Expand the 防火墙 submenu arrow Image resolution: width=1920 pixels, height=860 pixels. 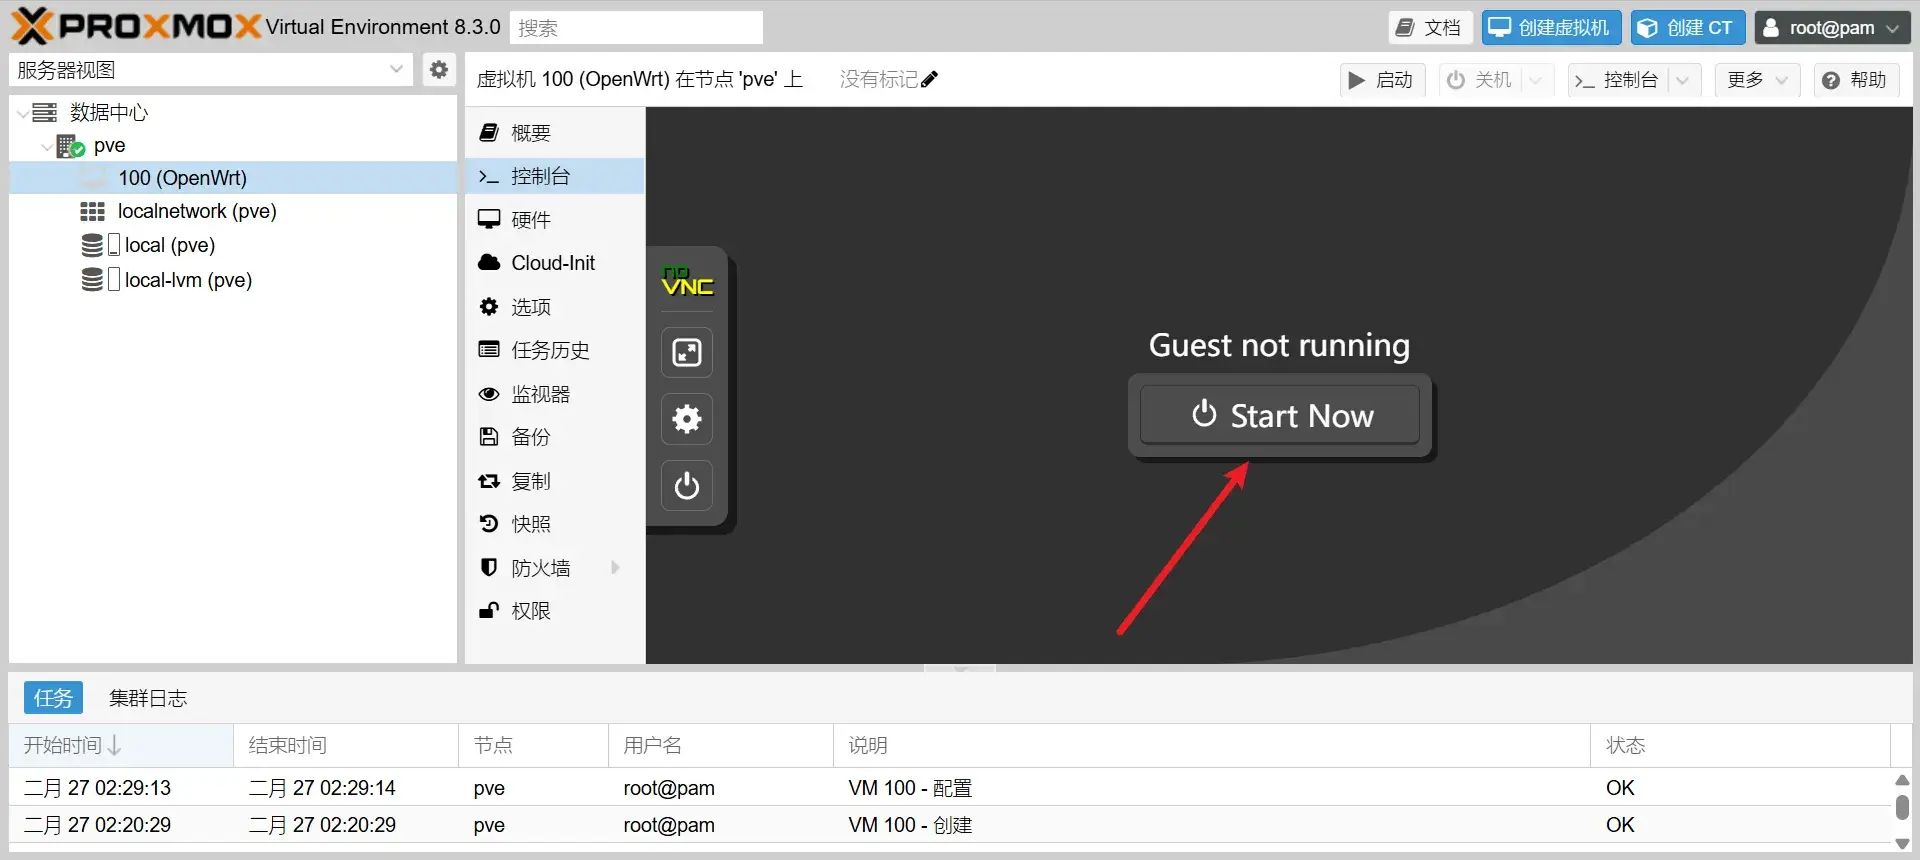[615, 568]
